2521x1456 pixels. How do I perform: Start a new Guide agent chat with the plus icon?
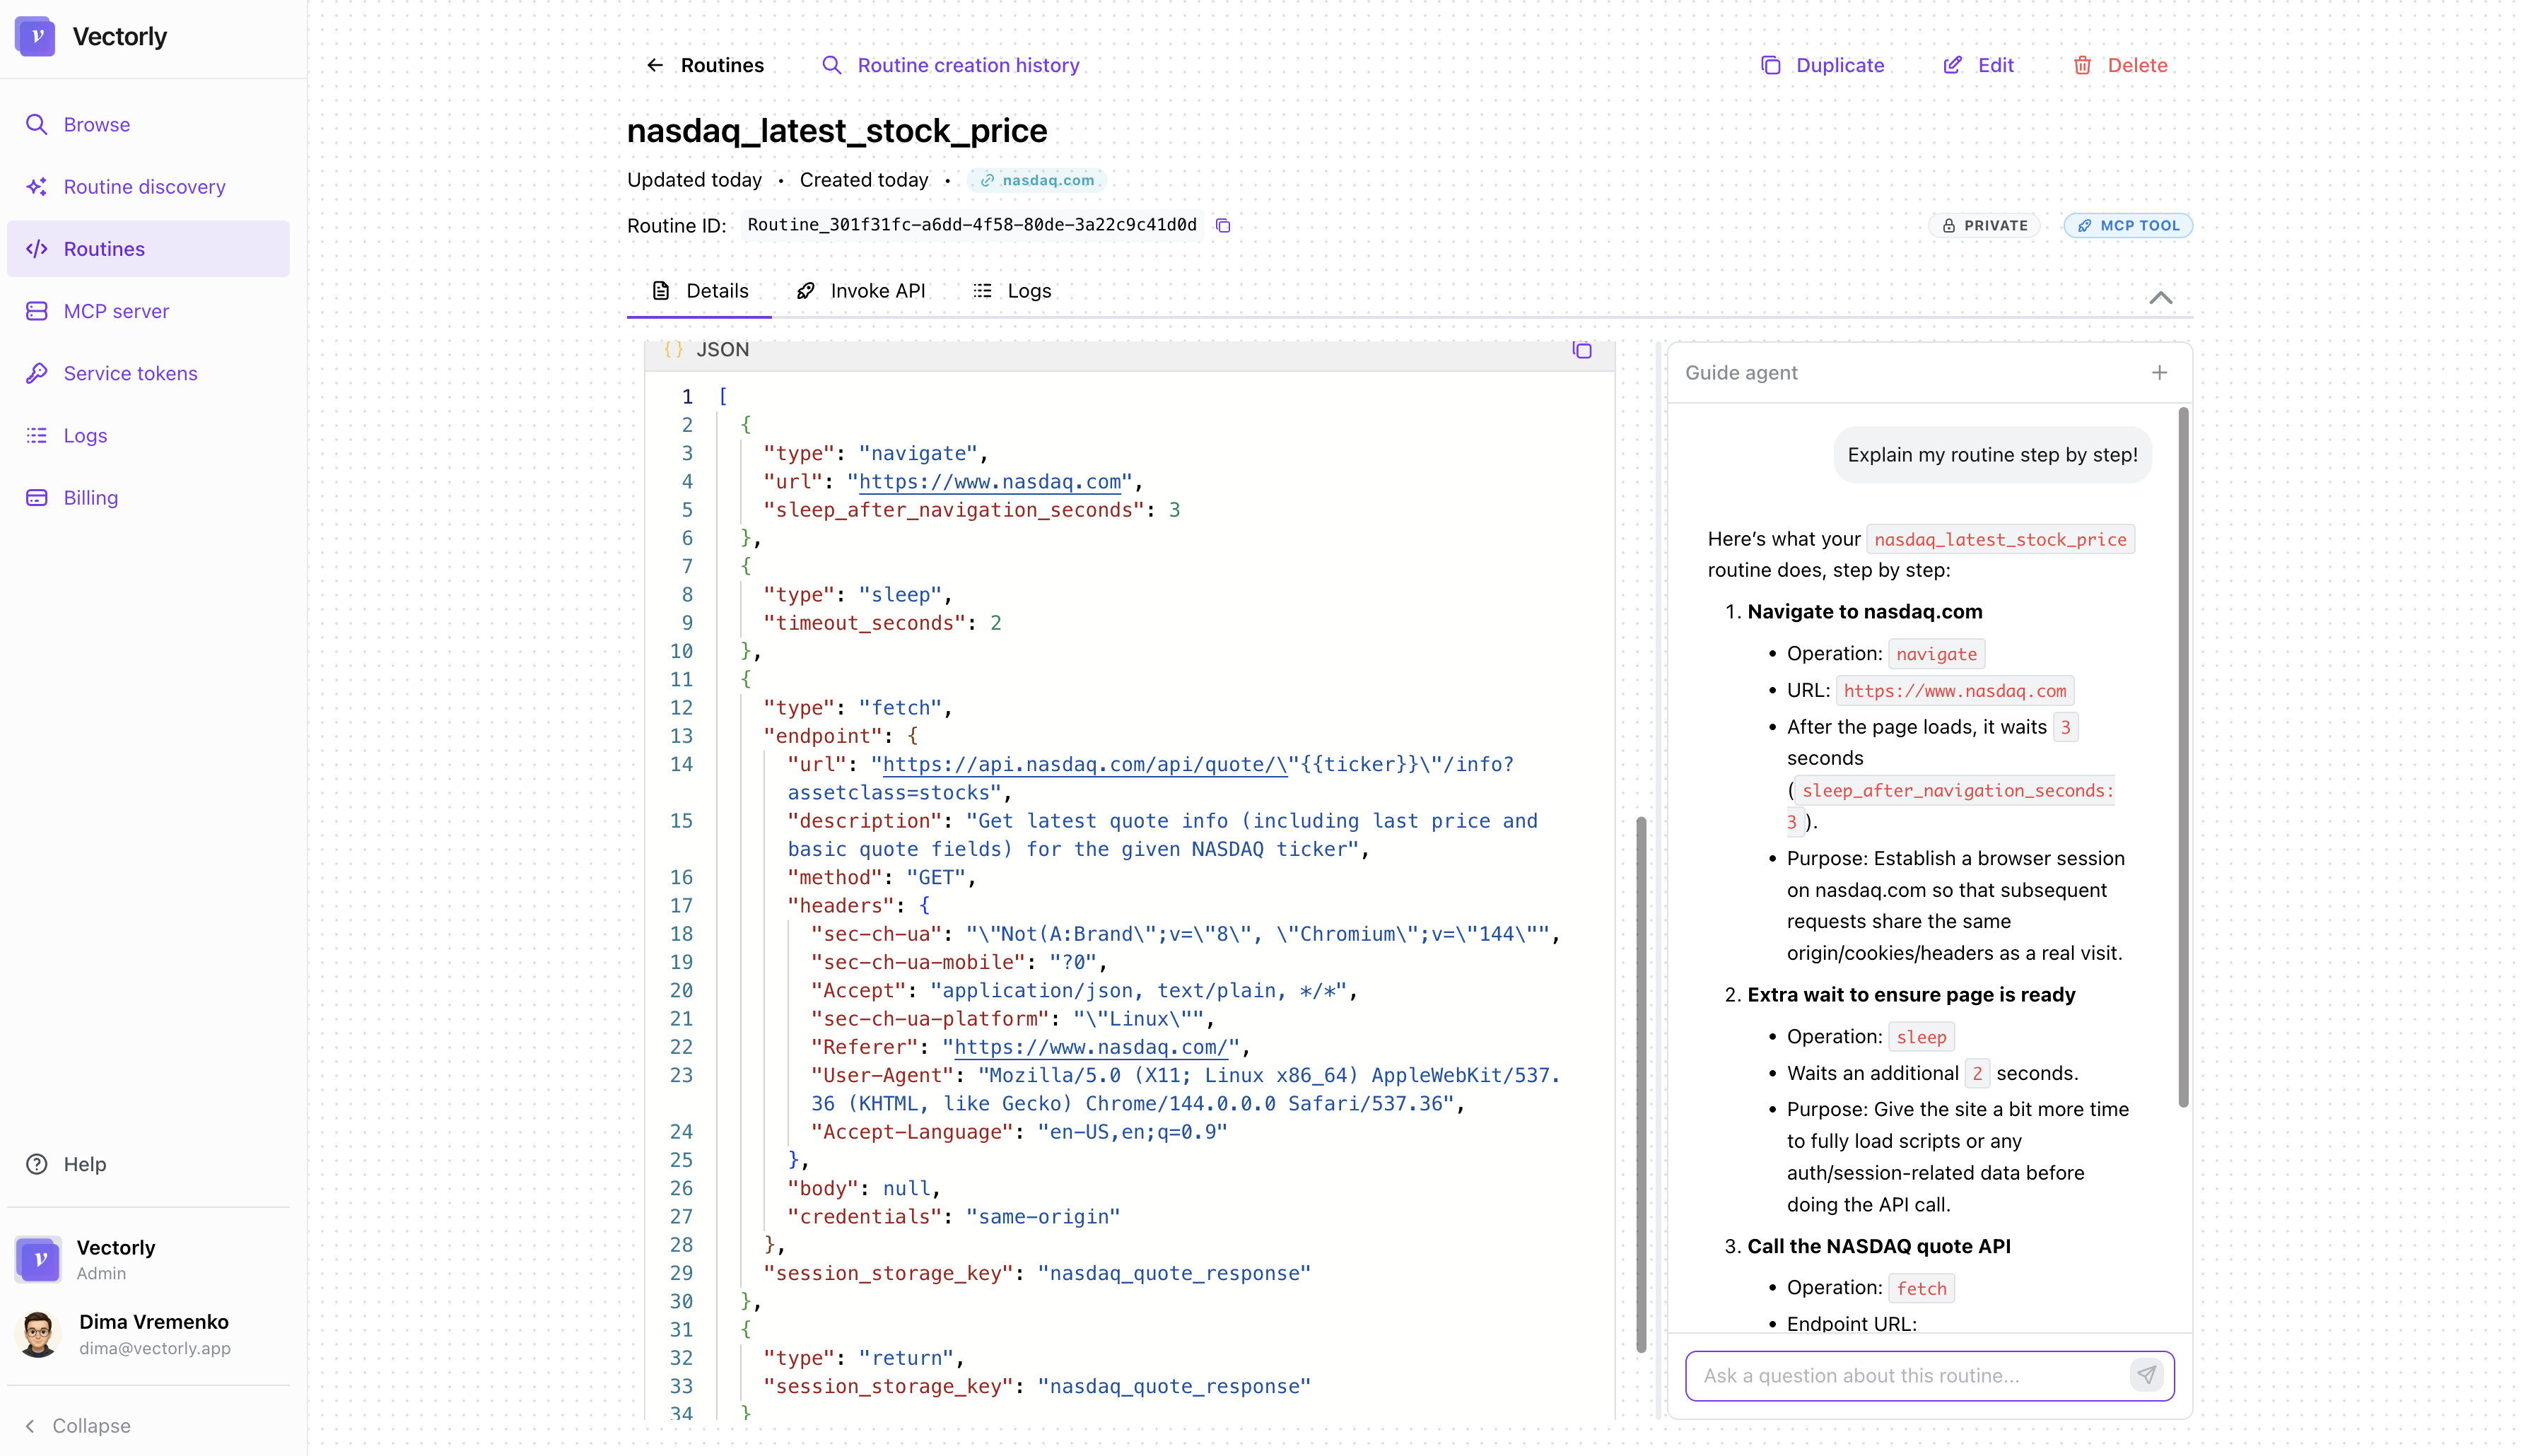pyautogui.click(x=2159, y=372)
